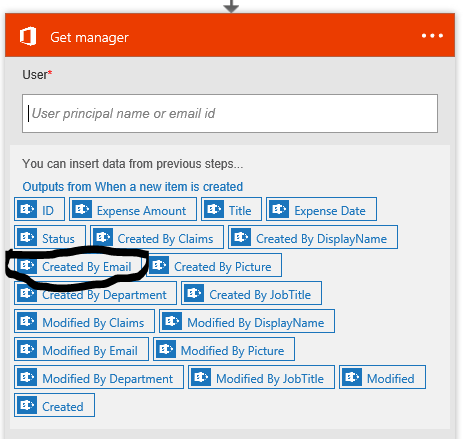Insert the Created By Picture token
The image size is (475, 439).
tap(214, 265)
